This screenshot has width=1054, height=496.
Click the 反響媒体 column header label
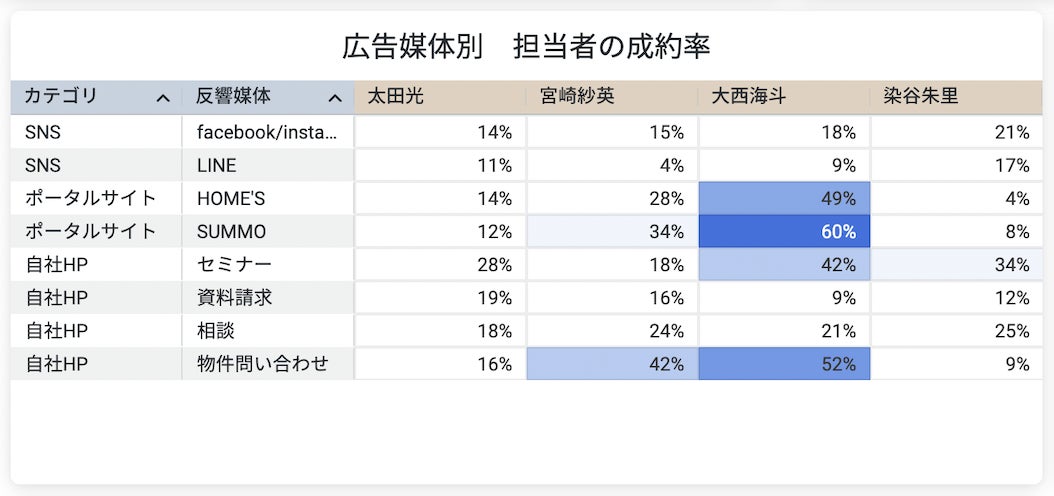(233, 97)
